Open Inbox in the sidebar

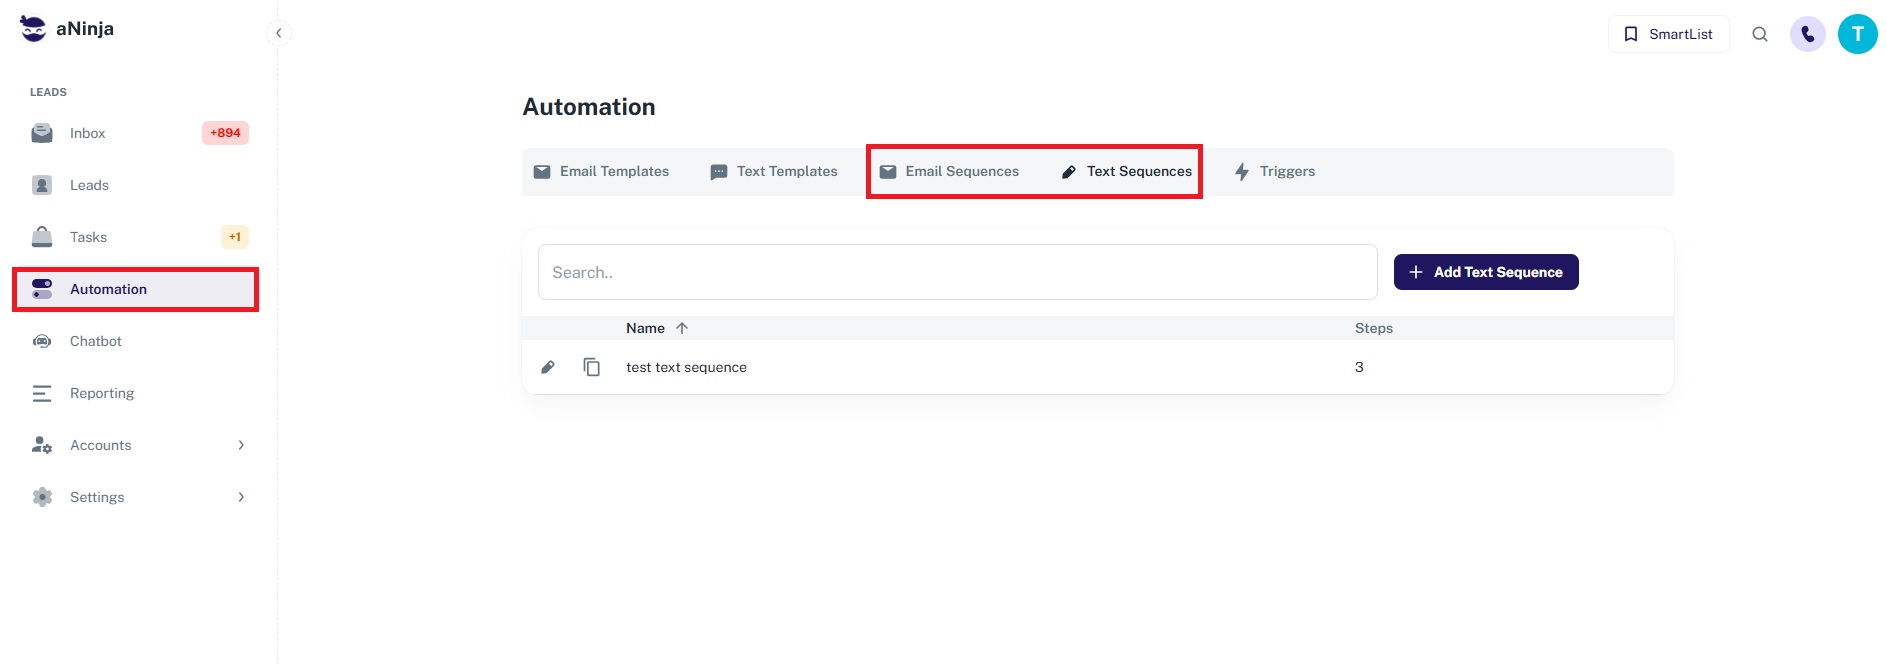click(88, 133)
